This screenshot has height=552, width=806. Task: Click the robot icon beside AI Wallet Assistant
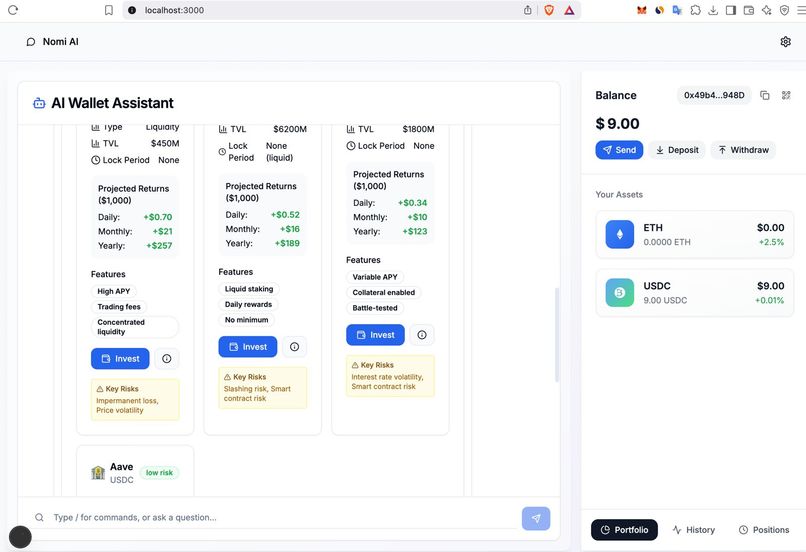tap(39, 103)
